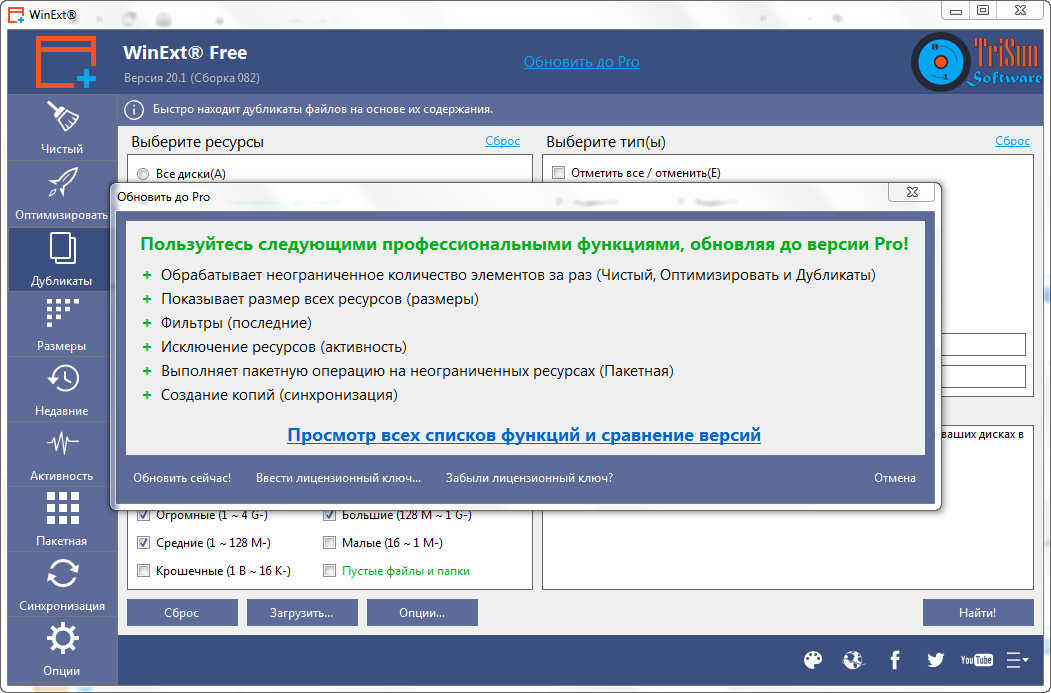
Task: Toggle Отметить все / отменить(E) checkbox
Action: (558, 173)
